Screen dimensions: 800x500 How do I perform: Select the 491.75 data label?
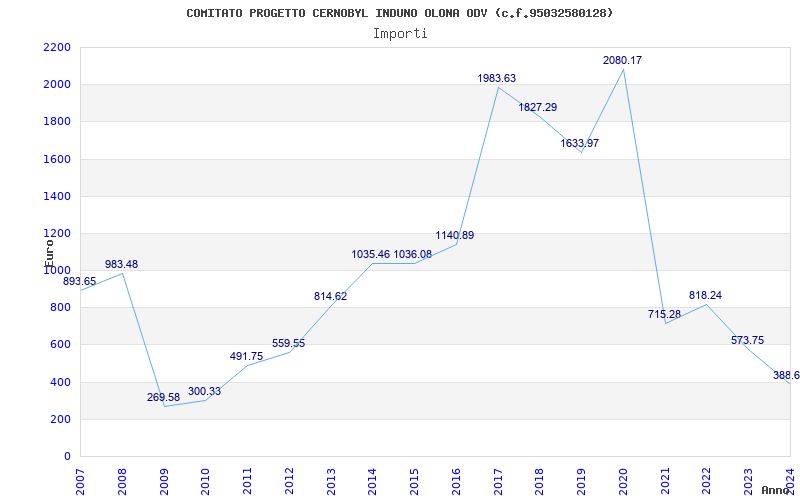246,356
